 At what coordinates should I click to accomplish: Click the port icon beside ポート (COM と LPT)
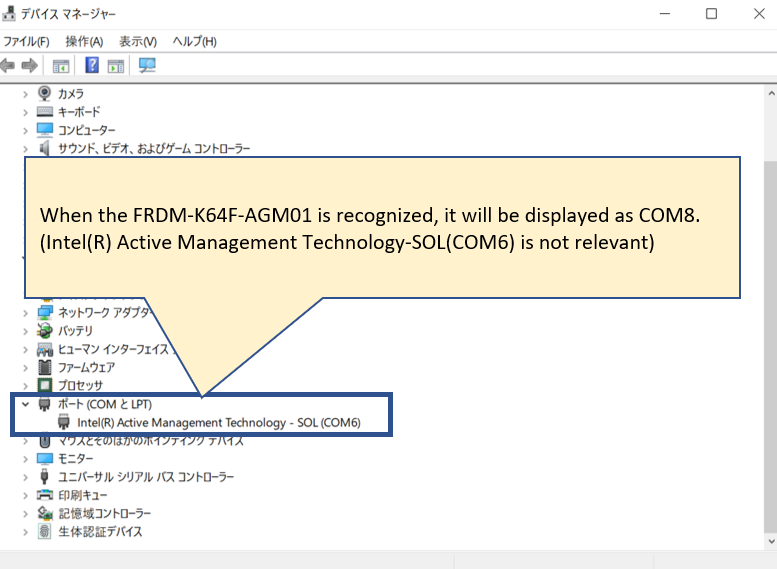pos(45,404)
